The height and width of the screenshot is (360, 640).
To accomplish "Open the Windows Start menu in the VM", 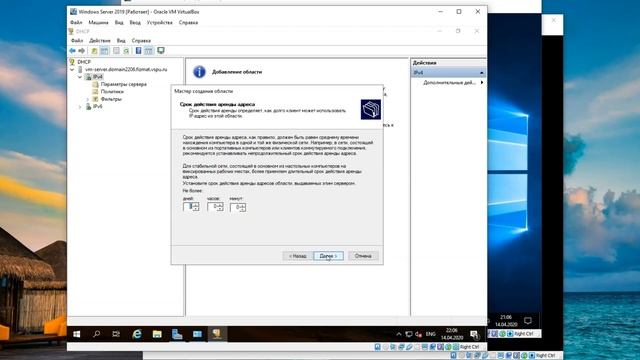I will tap(76, 334).
